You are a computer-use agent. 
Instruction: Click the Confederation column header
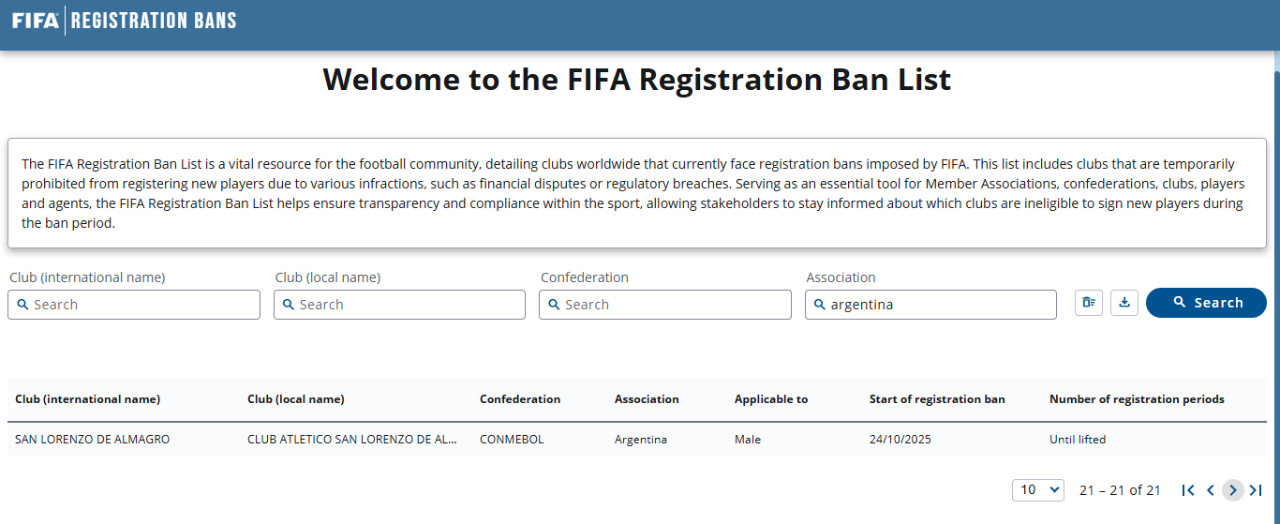(x=520, y=399)
